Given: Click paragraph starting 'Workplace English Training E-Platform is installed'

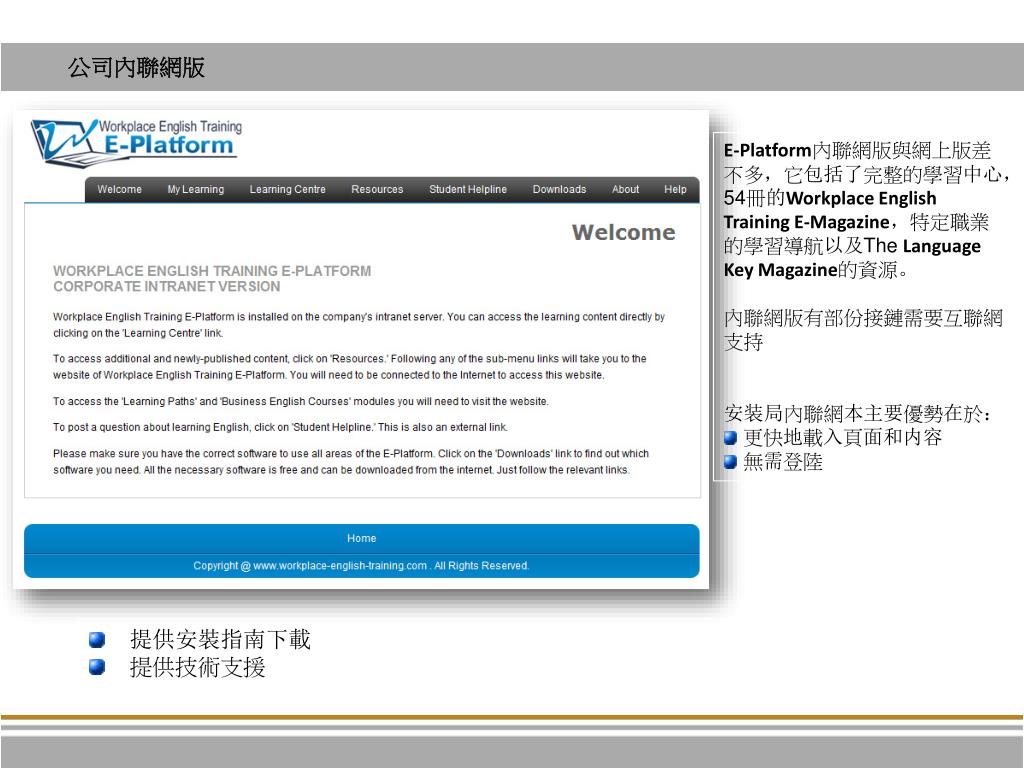Looking at the screenshot, I should (x=359, y=325).
